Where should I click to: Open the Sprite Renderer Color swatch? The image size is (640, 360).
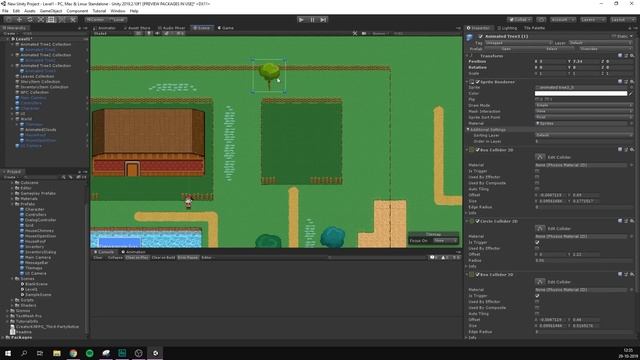pyautogui.click(x=581, y=93)
